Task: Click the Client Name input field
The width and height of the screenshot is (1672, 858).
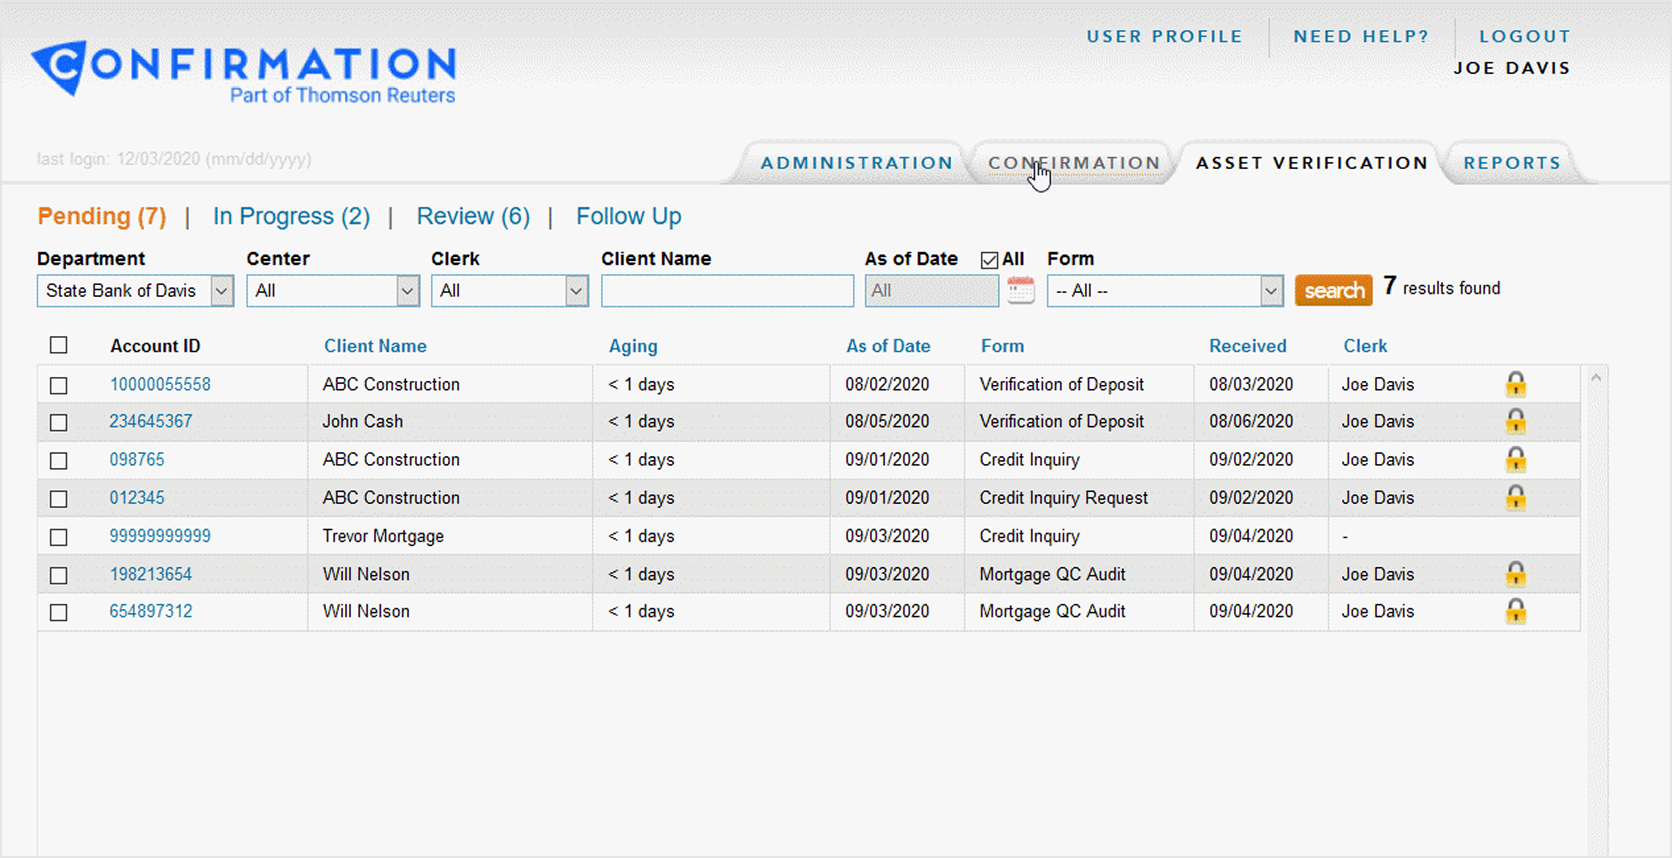Action: point(727,291)
